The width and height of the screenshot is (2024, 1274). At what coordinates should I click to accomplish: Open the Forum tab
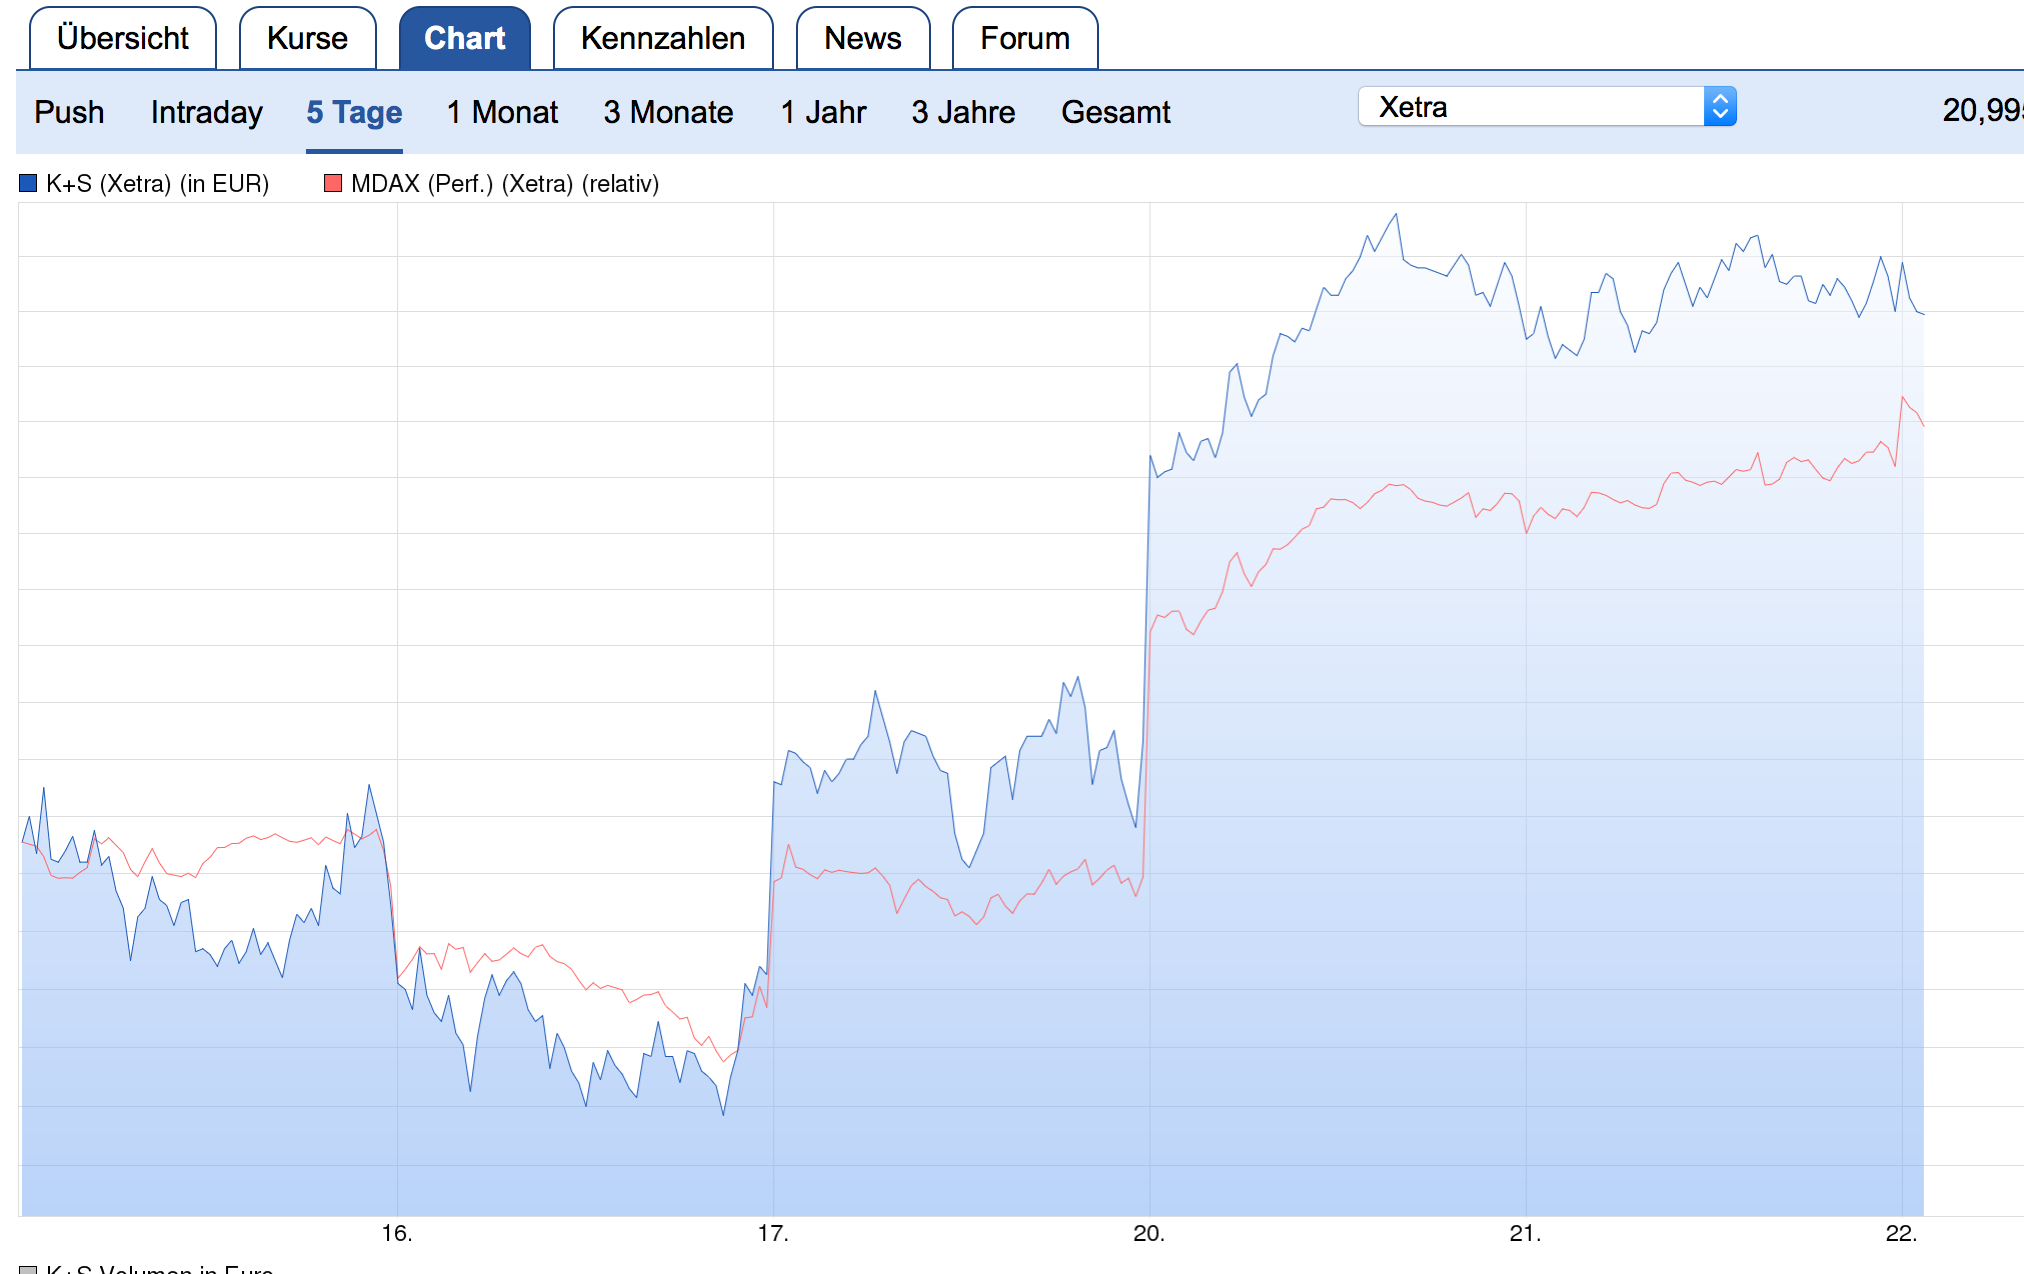[1024, 39]
